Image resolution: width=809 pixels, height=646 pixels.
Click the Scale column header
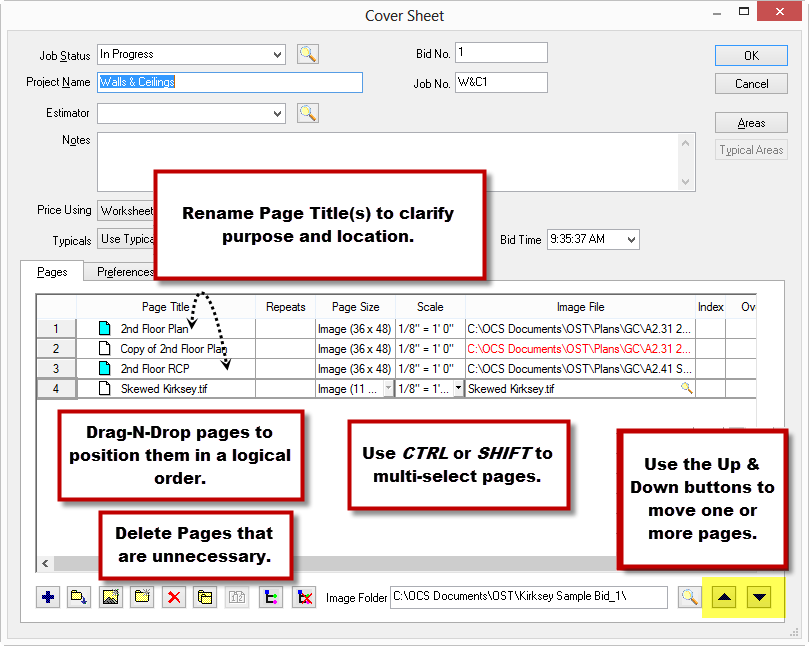(x=430, y=307)
